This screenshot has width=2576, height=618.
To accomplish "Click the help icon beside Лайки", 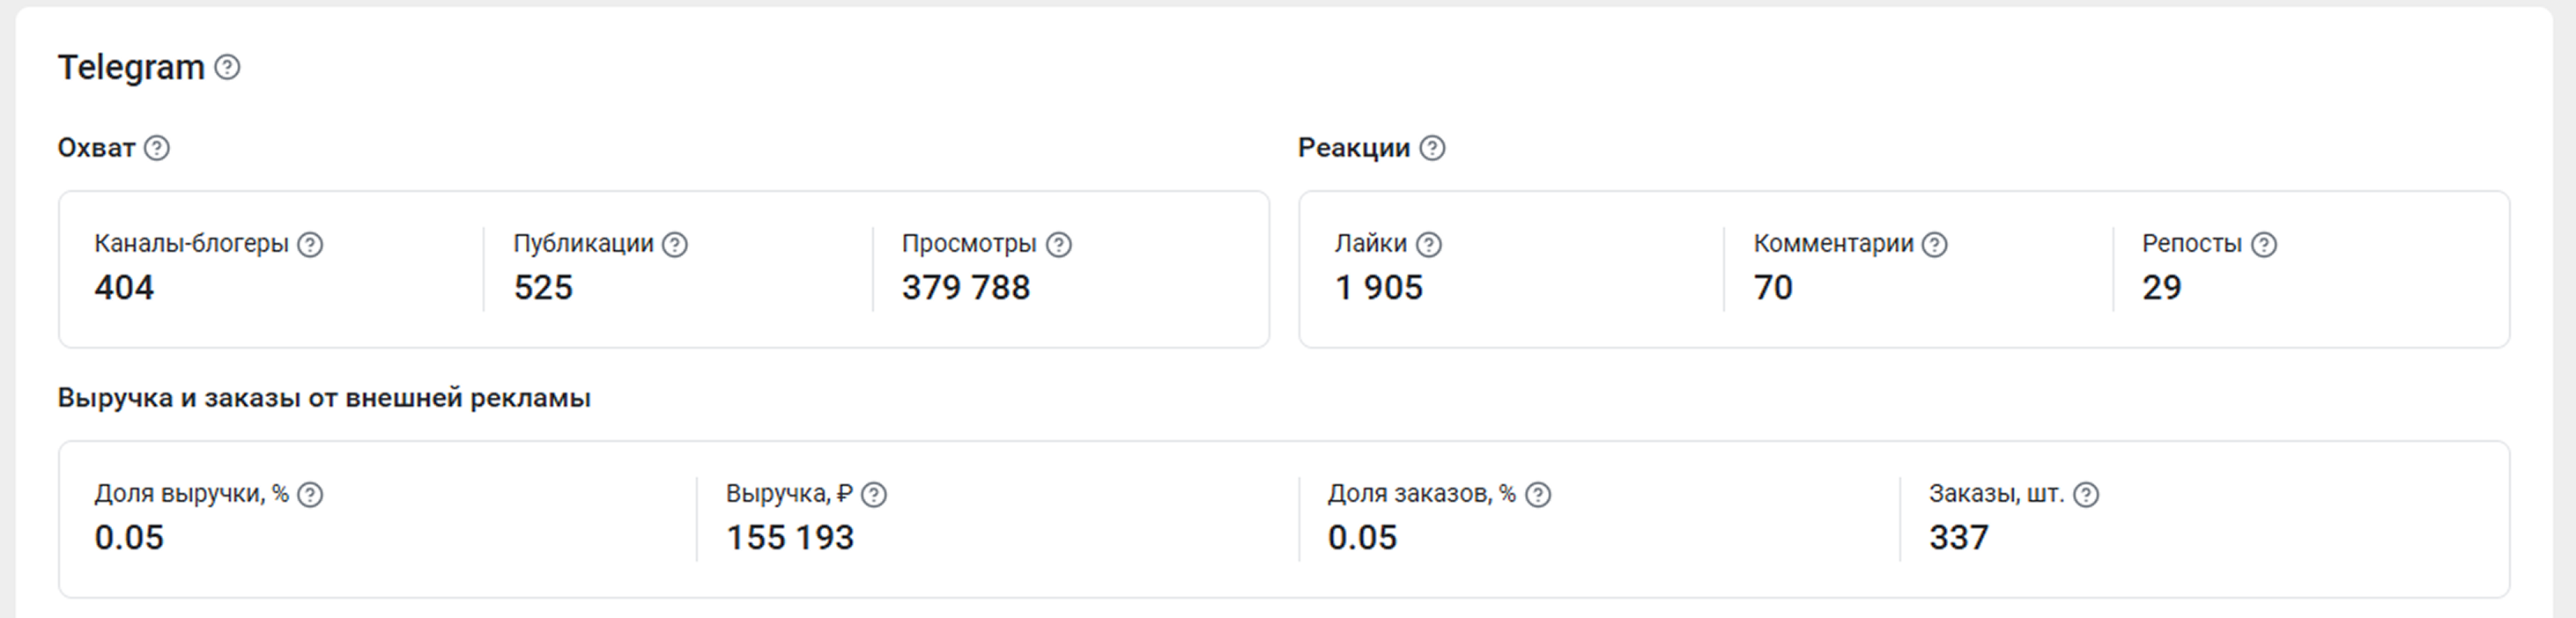I will [x=1429, y=244].
